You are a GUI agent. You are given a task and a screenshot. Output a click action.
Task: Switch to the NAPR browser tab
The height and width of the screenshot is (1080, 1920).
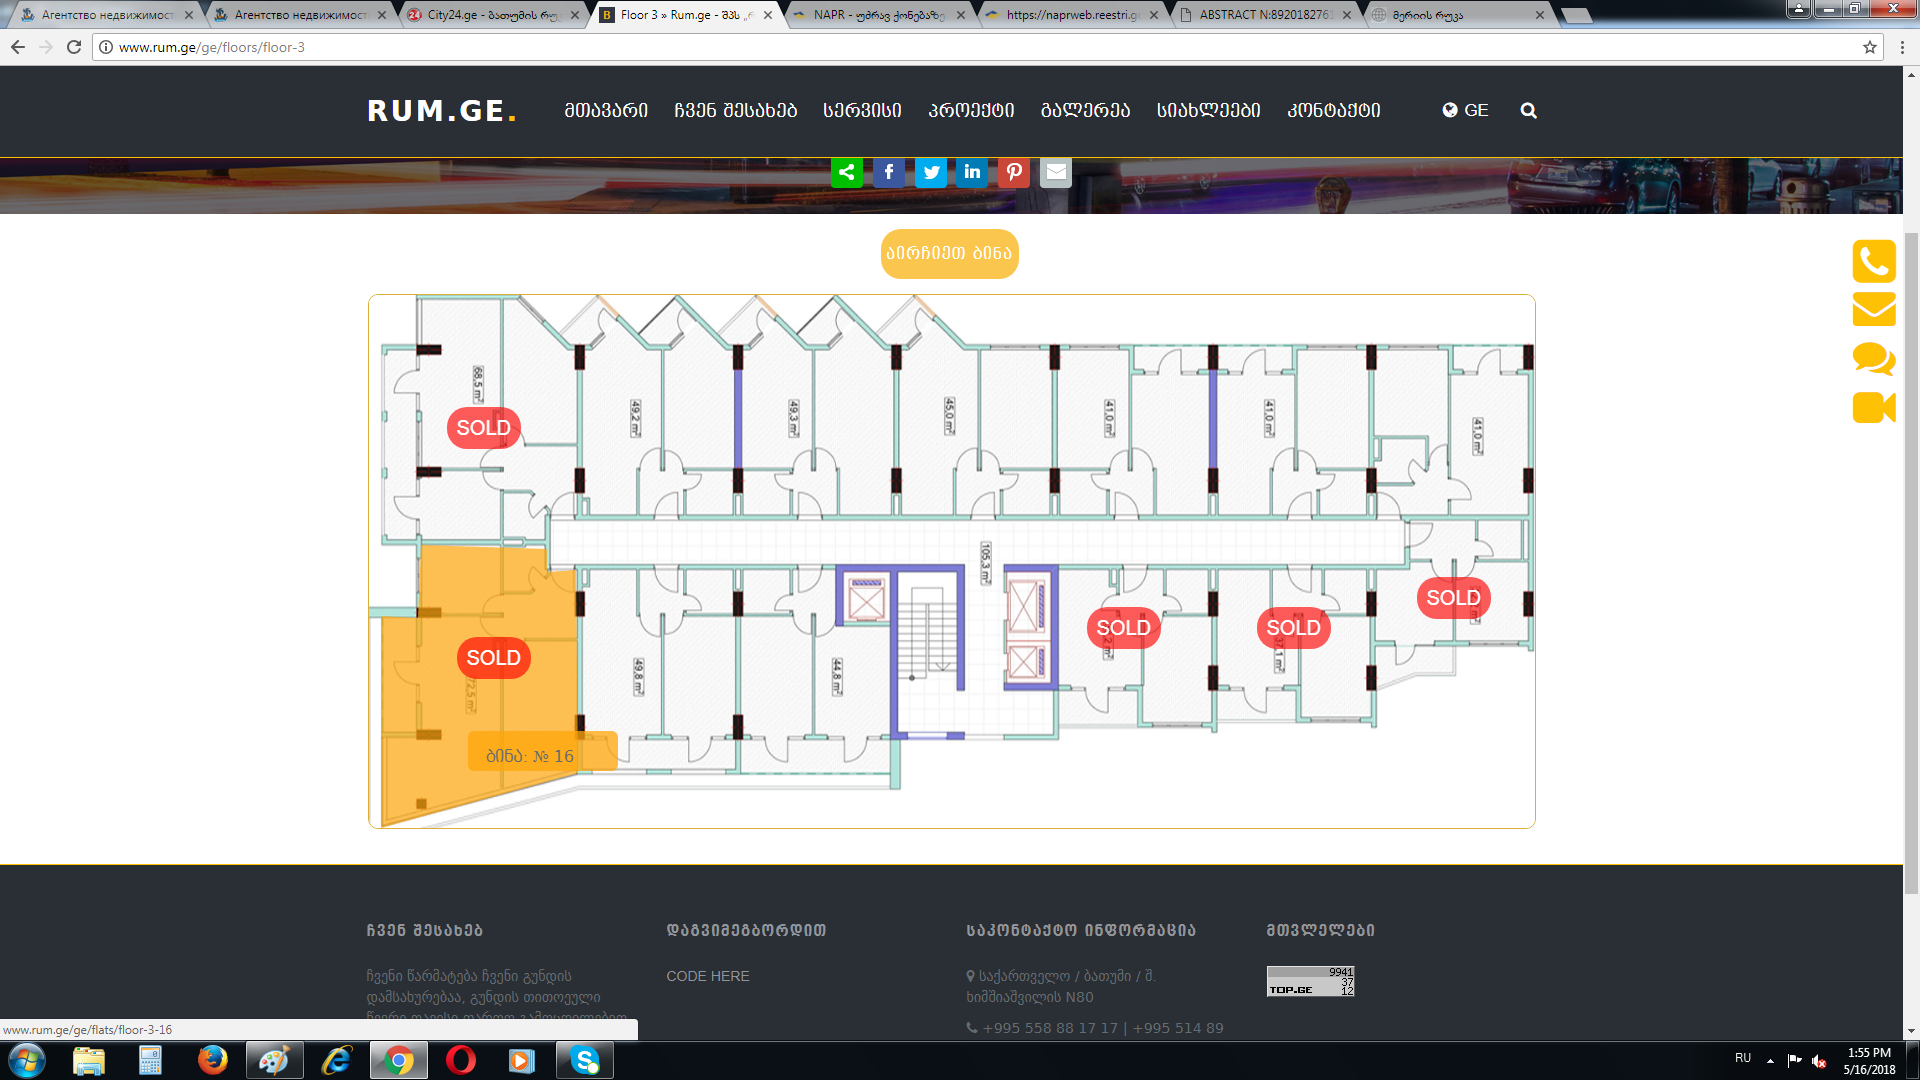878,15
